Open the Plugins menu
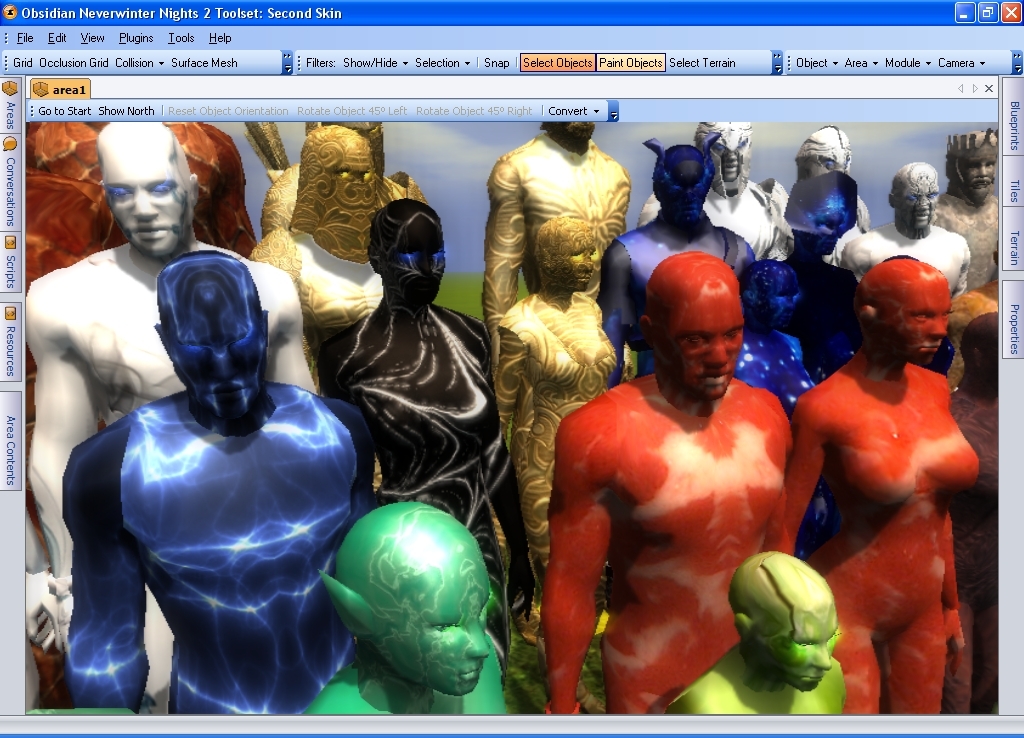 point(136,38)
